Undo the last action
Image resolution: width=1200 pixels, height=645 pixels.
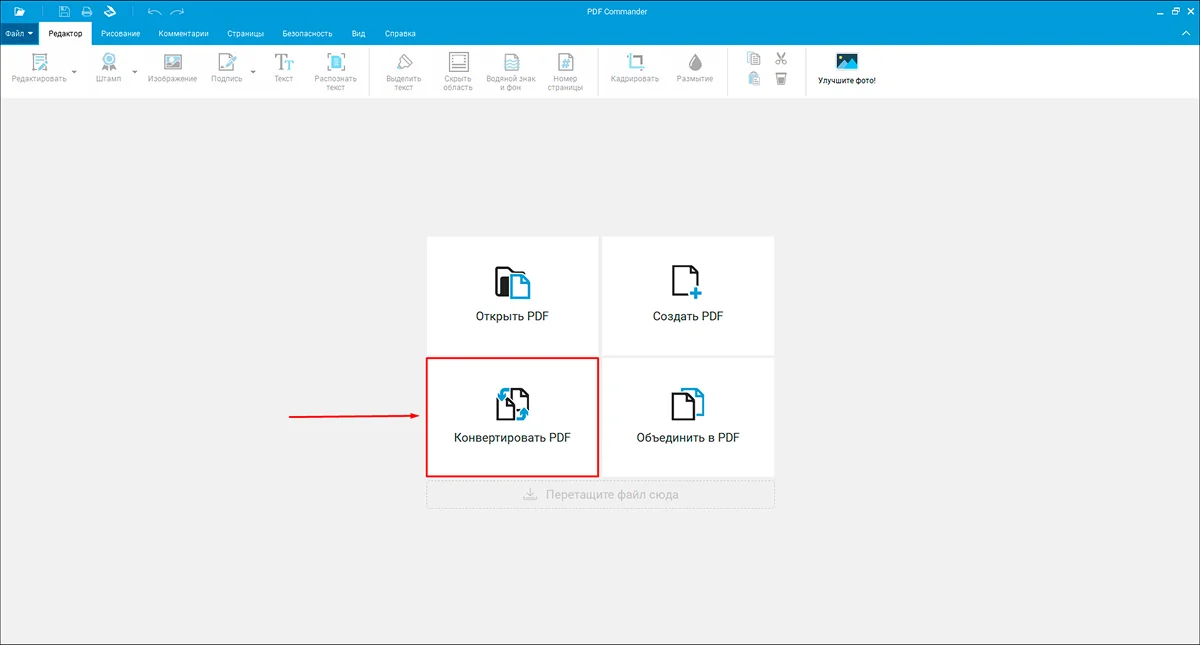tap(153, 11)
